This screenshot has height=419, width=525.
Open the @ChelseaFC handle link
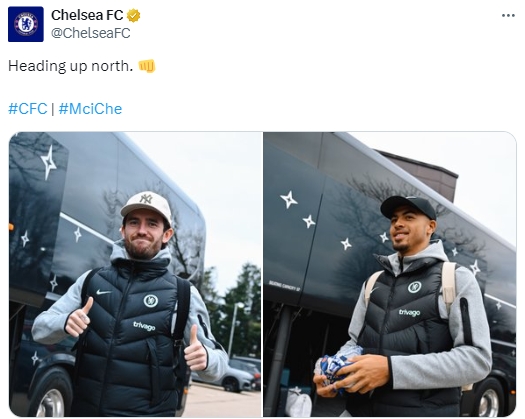coord(90,33)
